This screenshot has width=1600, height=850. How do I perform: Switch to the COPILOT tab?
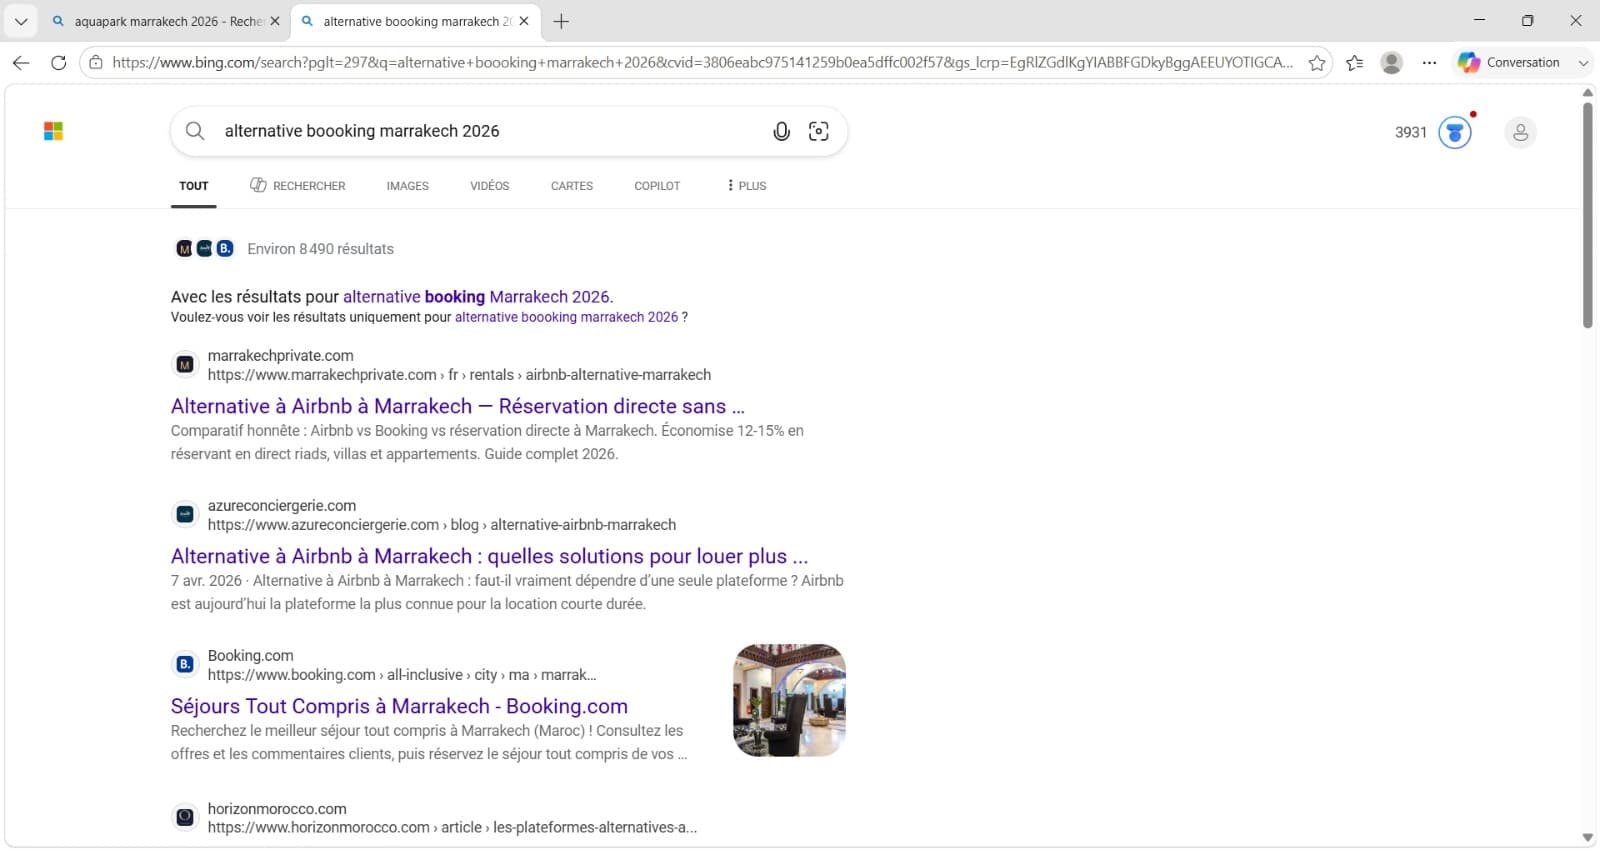click(x=657, y=186)
